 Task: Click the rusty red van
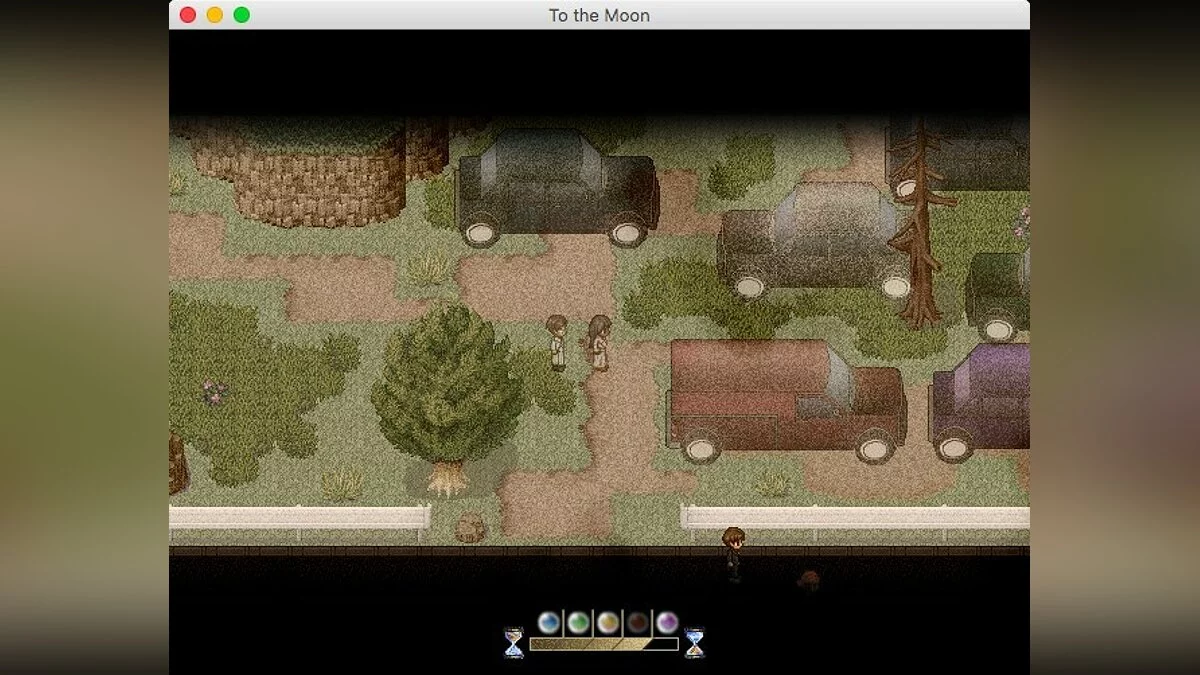(787, 400)
